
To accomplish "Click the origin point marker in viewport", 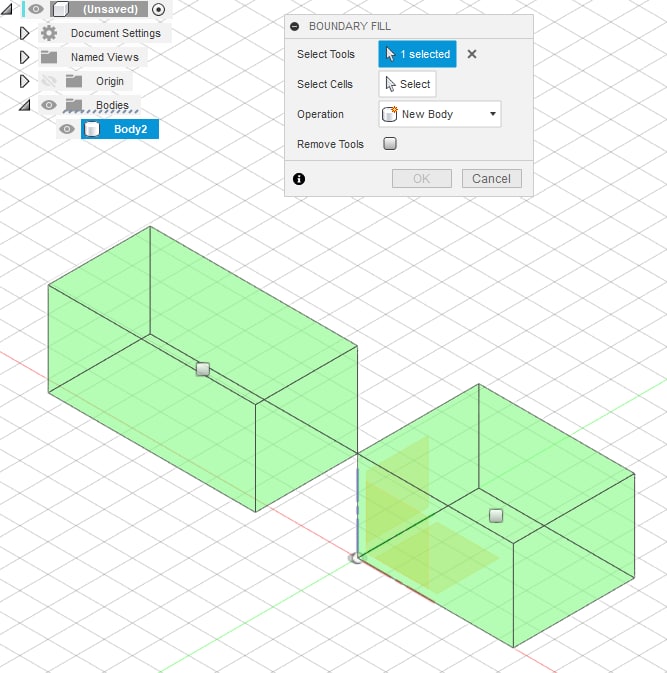I will [x=356, y=558].
